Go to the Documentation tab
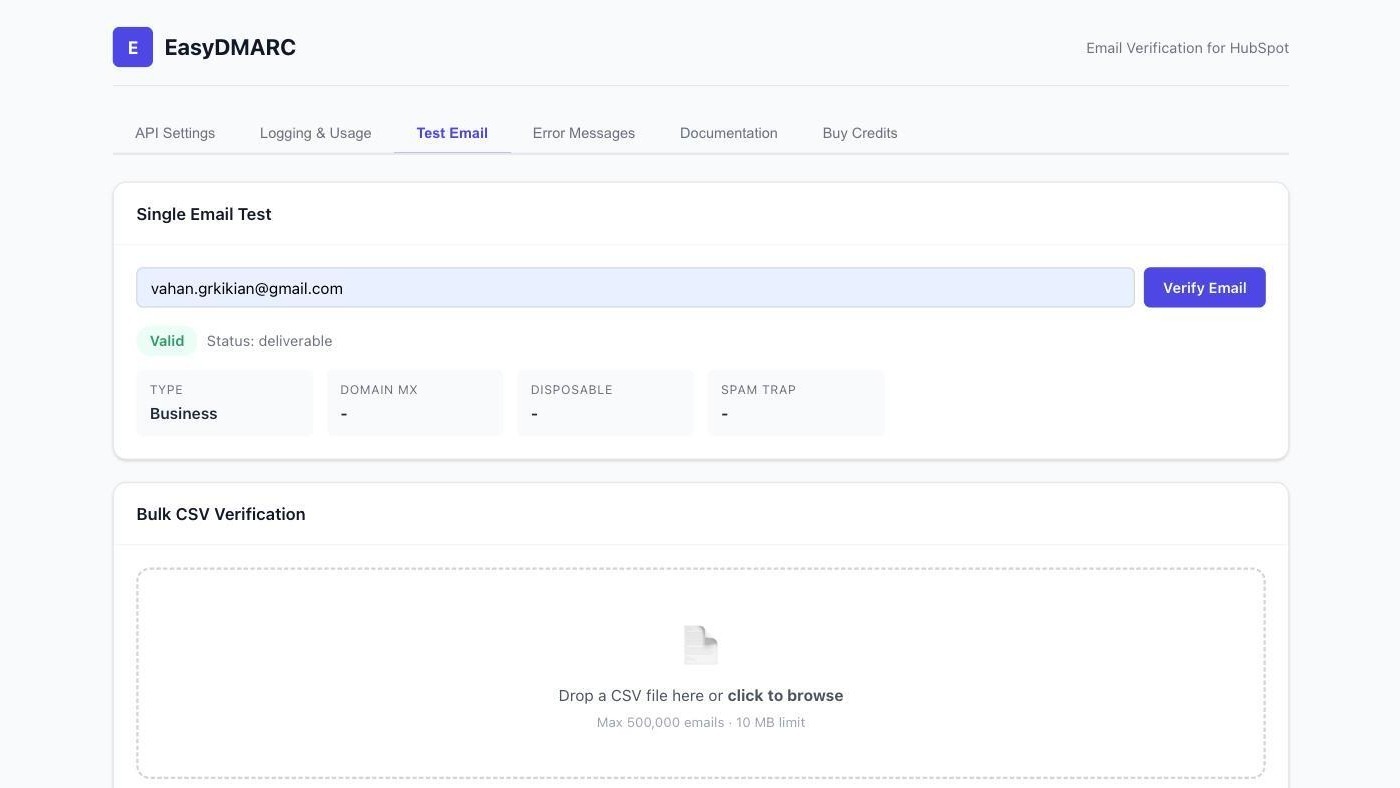This screenshot has height=788, width=1400. click(x=729, y=133)
